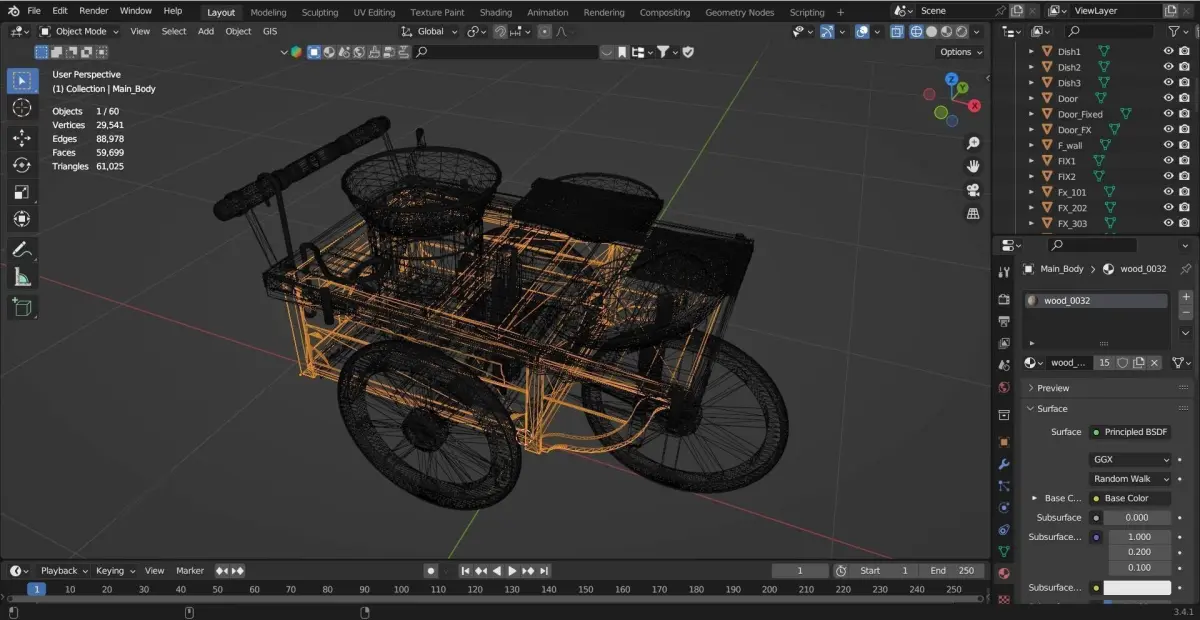This screenshot has height=620, width=1200.
Task: Click the Subsurface Radius 1.000 field
Action: click(1140, 537)
